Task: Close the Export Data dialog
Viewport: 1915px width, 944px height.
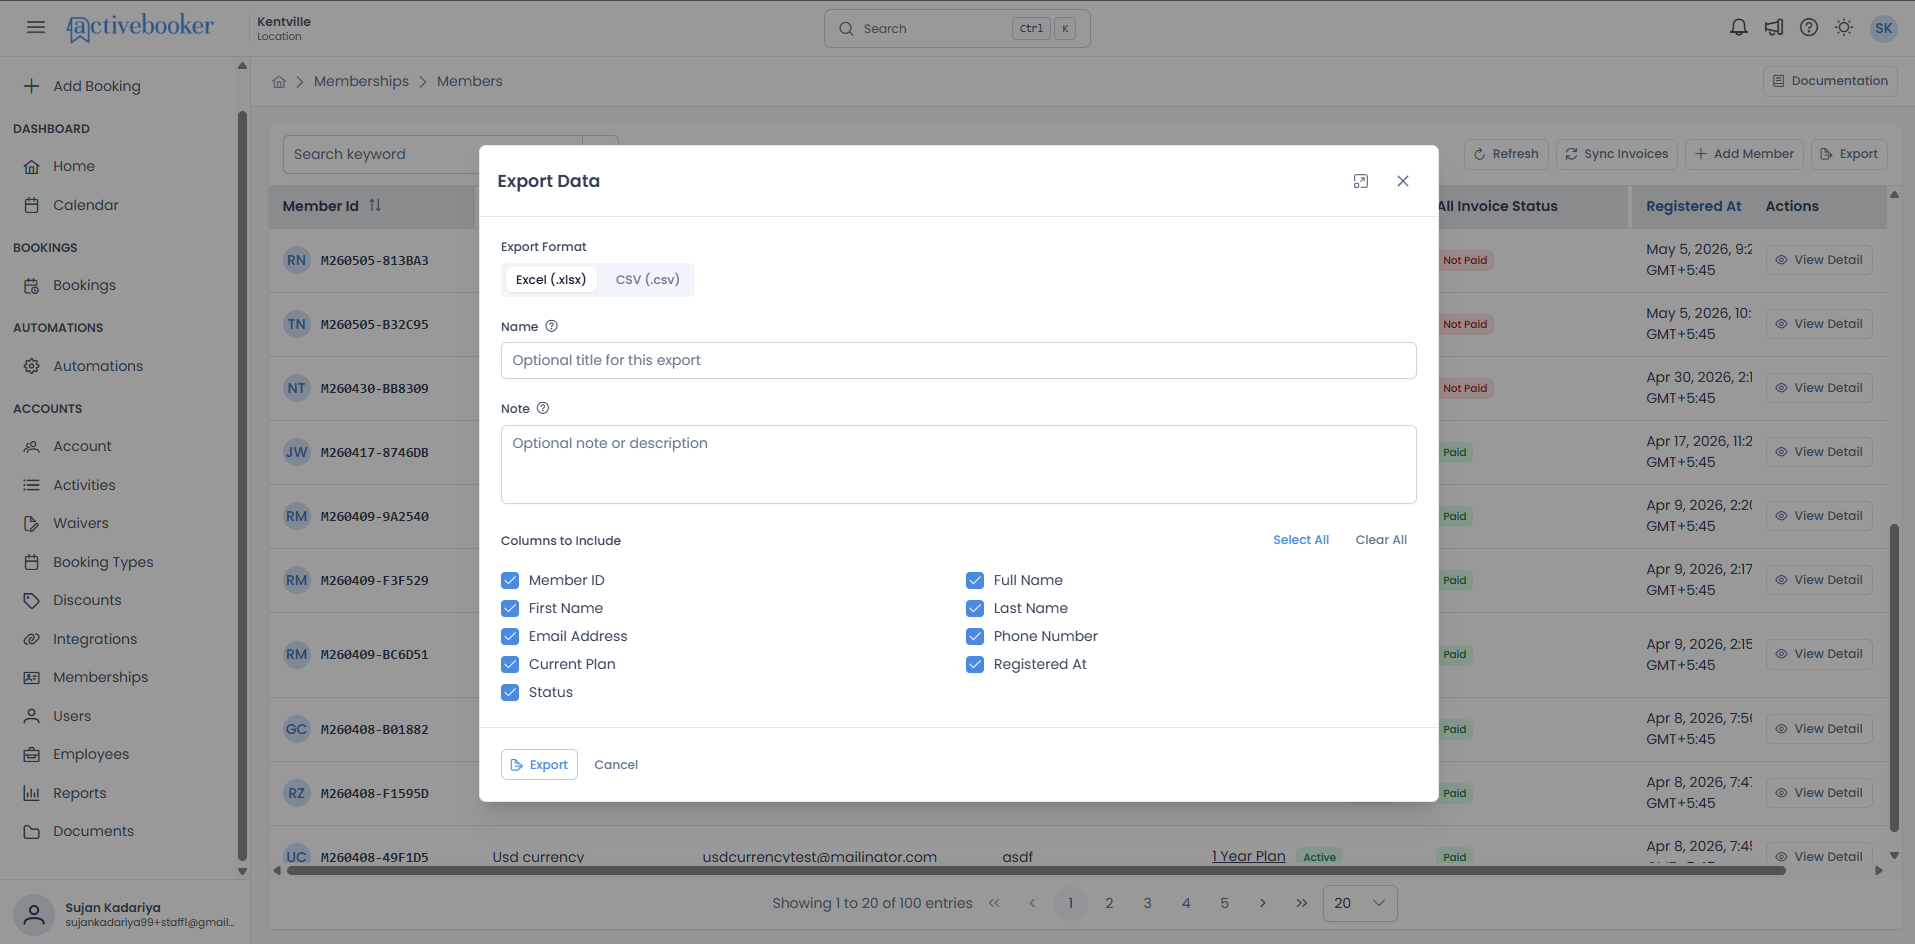Action: pos(1403,181)
